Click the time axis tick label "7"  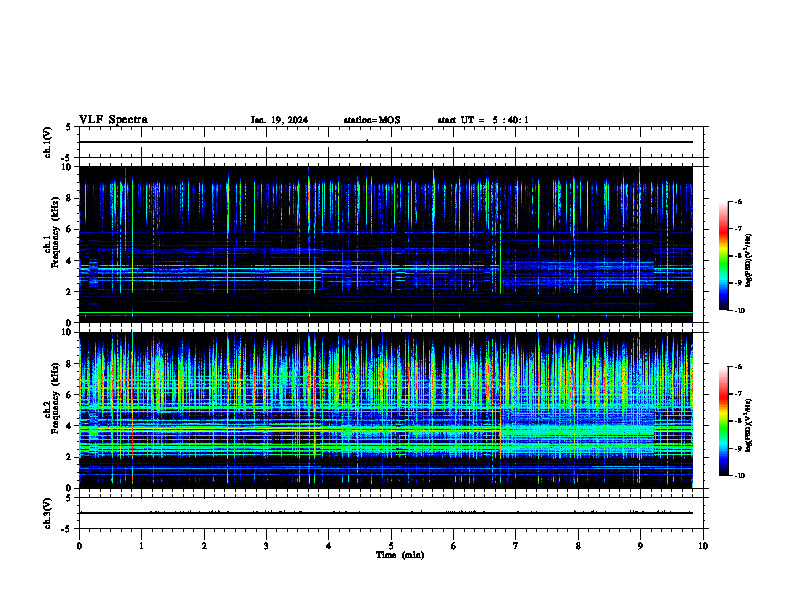pos(515,546)
